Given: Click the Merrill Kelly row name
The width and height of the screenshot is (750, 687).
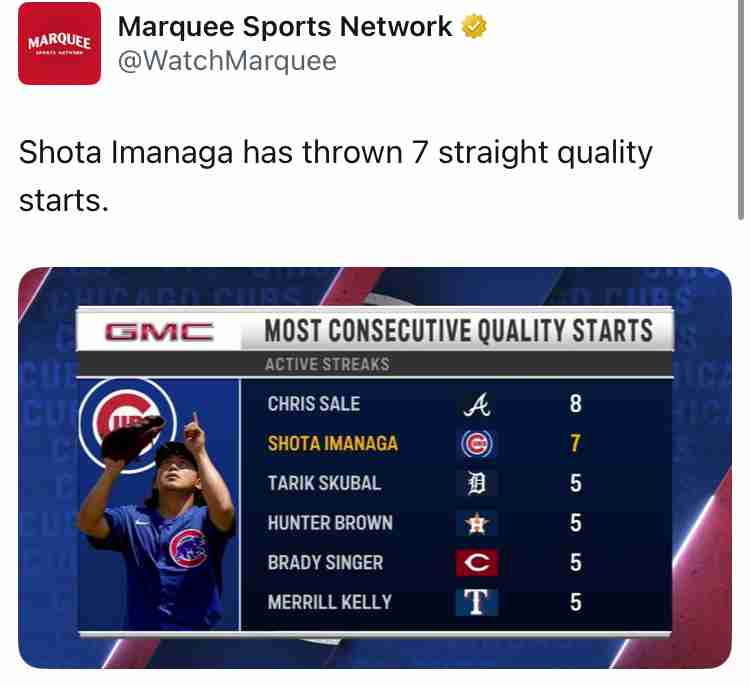Looking at the screenshot, I should point(330,602).
